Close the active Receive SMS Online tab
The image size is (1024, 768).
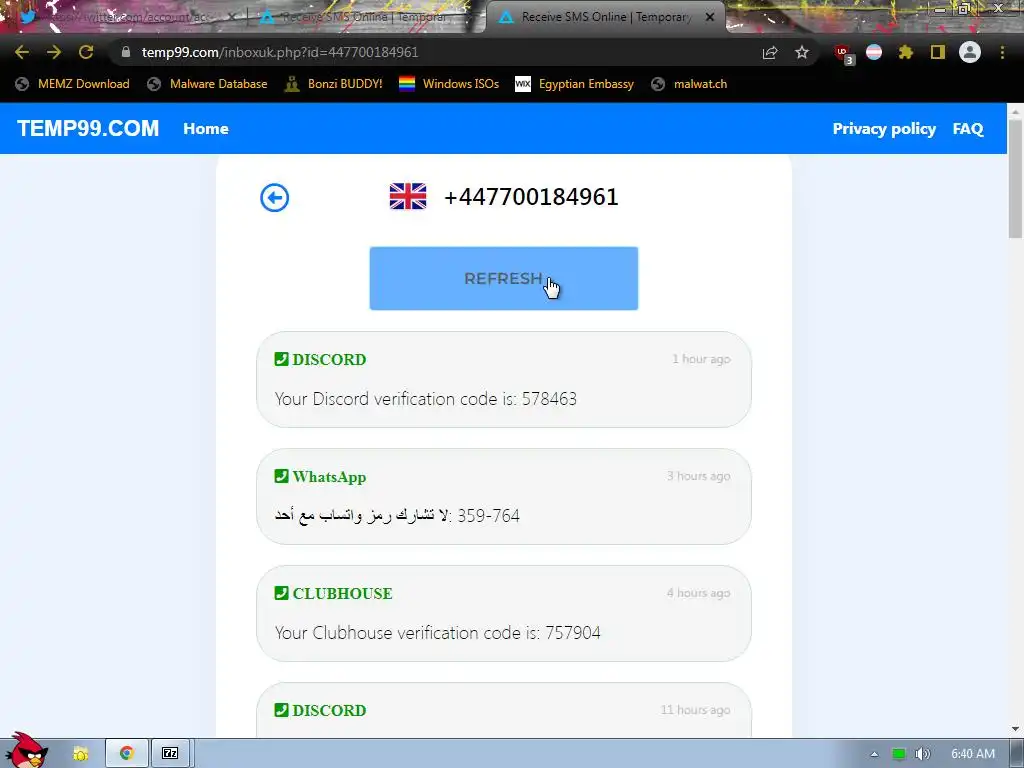710,18
